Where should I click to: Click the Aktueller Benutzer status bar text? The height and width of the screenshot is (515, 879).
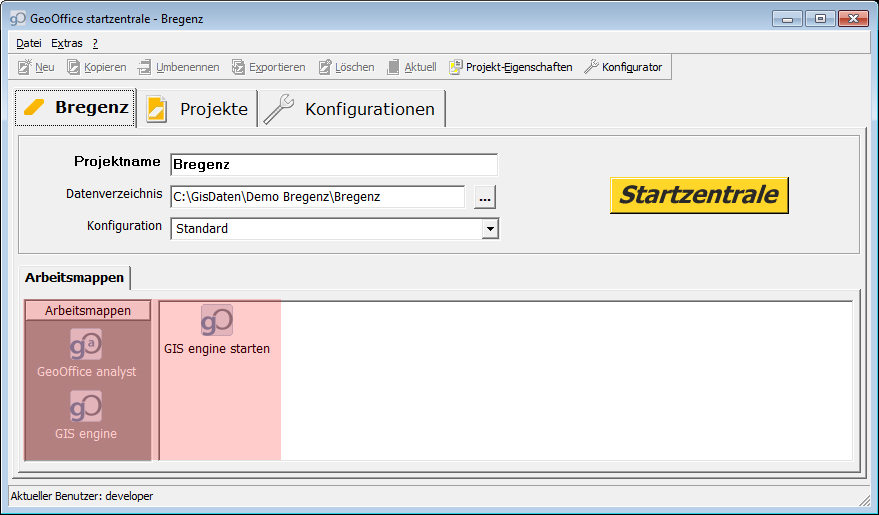pyautogui.click(x=82, y=496)
